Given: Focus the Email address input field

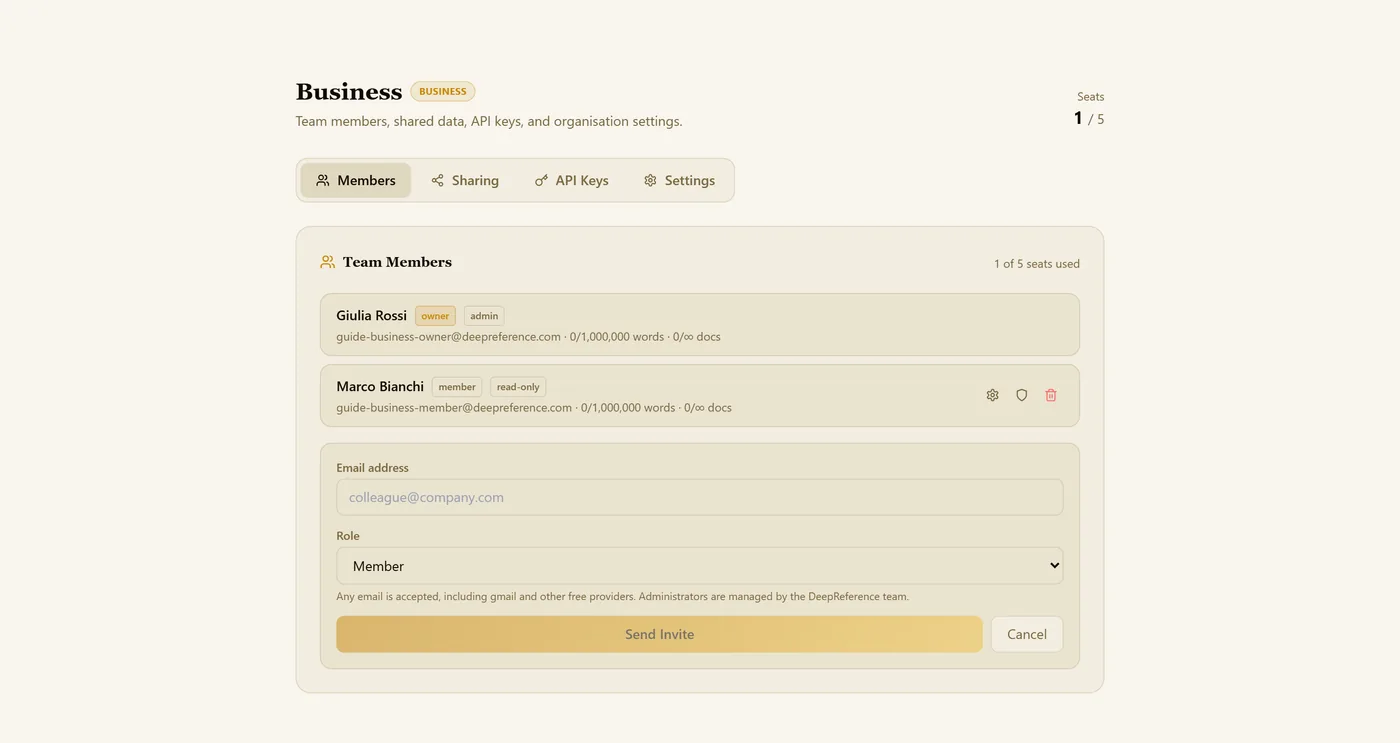Looking at the screenshot, I should [x=699, y=497].
